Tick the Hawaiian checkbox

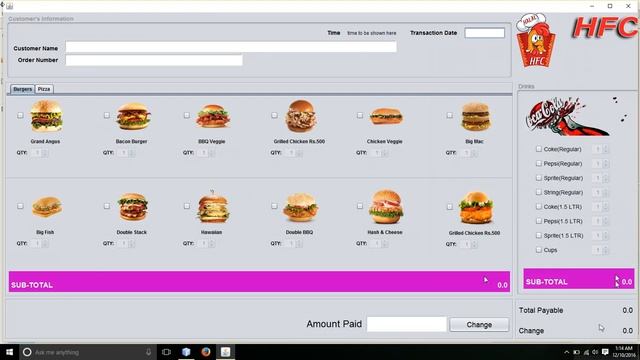(187, 206)
